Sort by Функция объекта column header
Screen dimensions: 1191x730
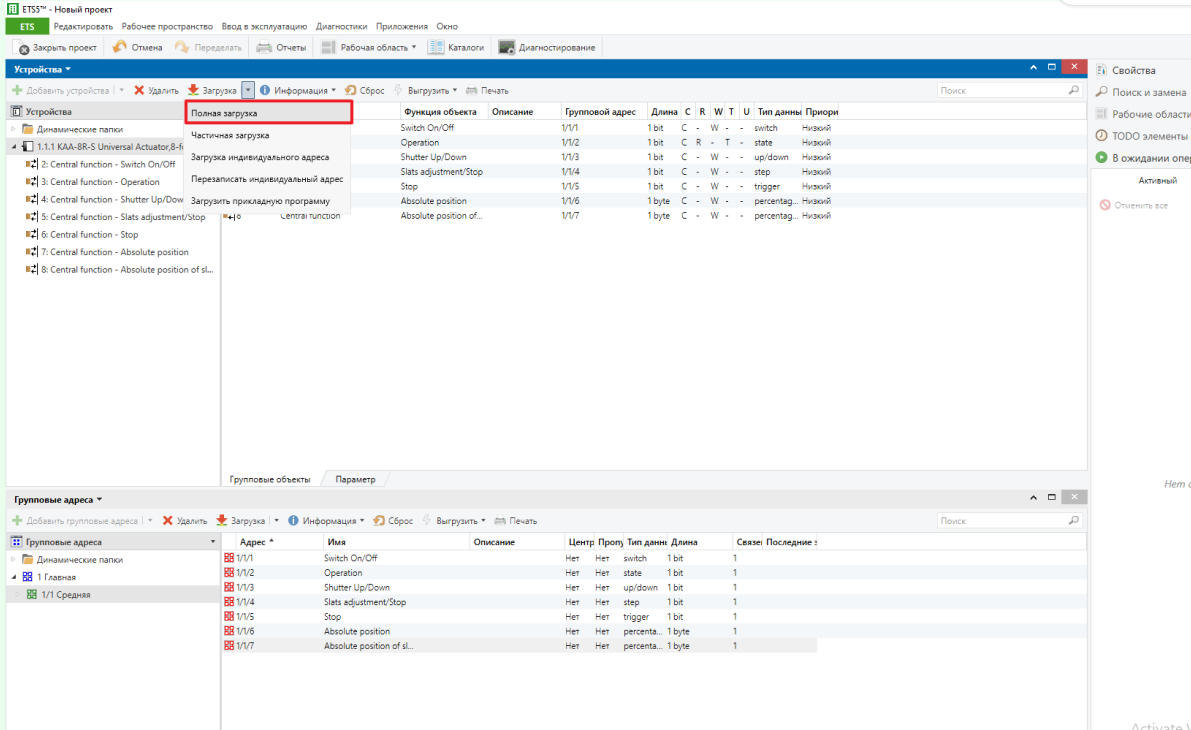(x=441, y=112)
